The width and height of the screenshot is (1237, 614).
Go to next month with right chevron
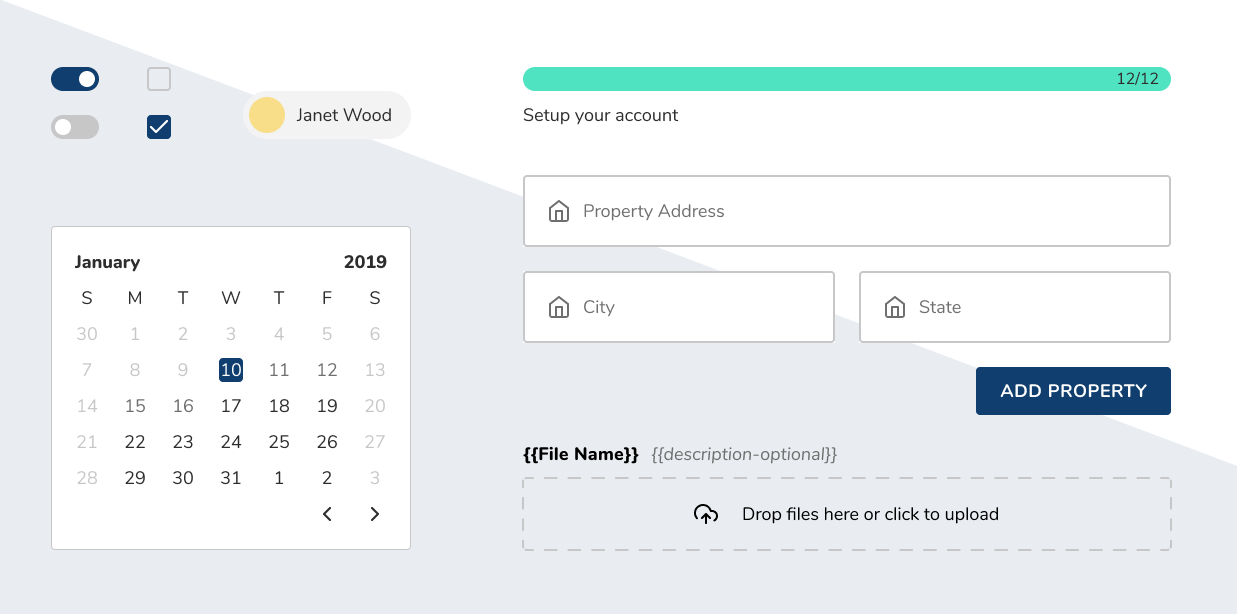(x=375, y=514)
